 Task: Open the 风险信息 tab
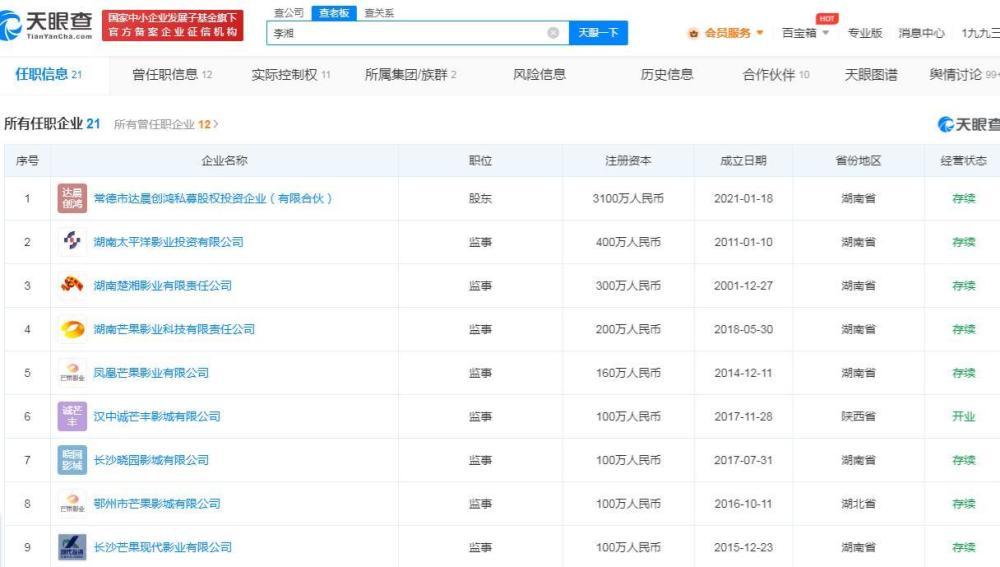pyautogui.click(x=540, y=75)
